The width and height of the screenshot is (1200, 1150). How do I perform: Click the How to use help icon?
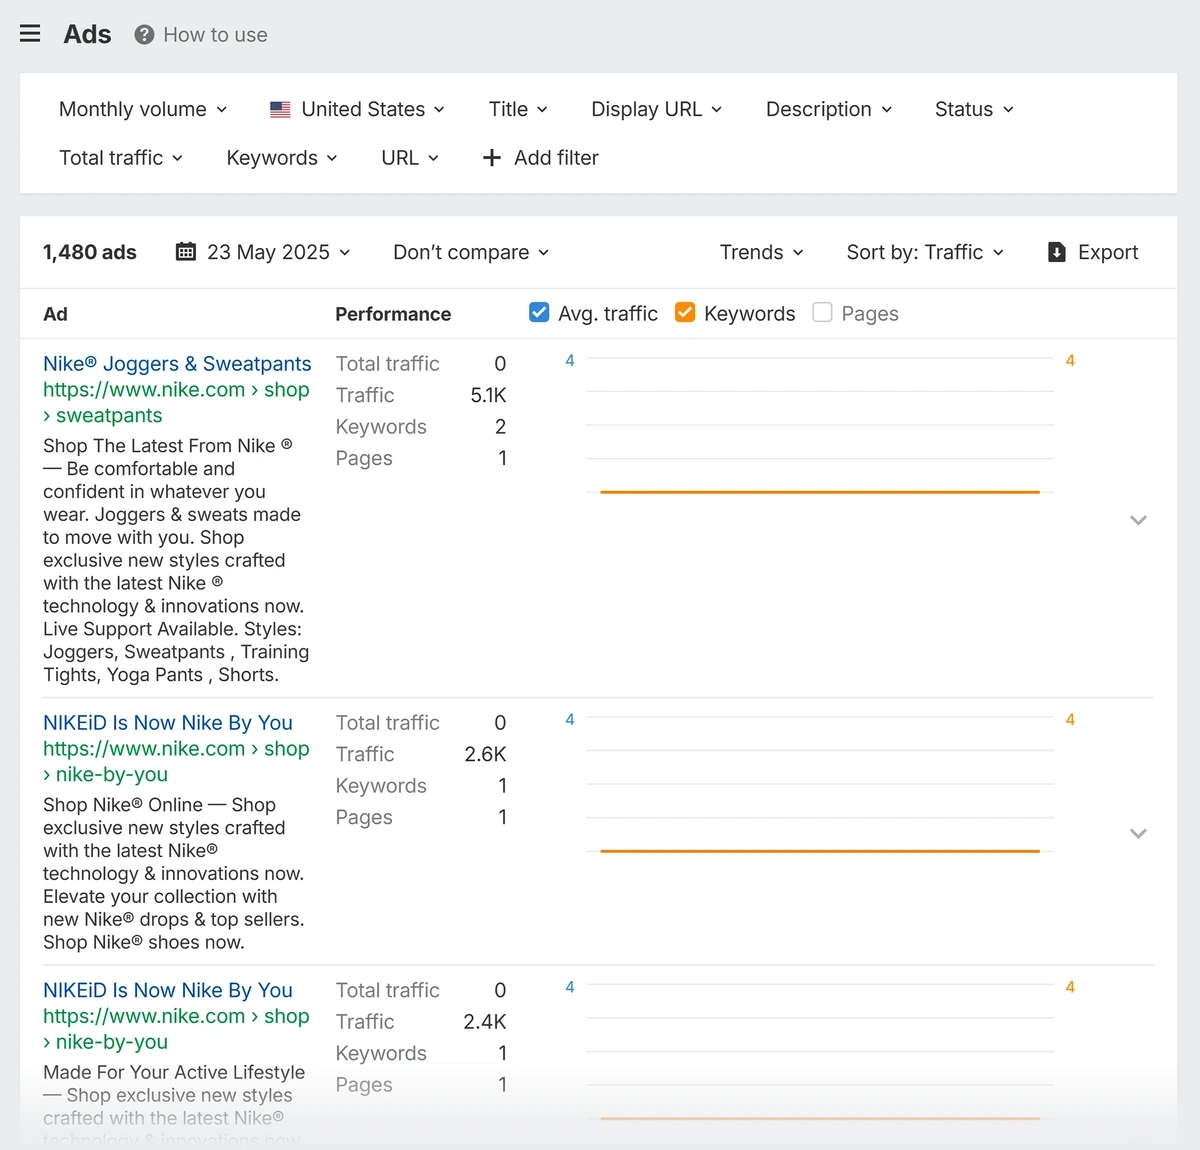[144, 35]
